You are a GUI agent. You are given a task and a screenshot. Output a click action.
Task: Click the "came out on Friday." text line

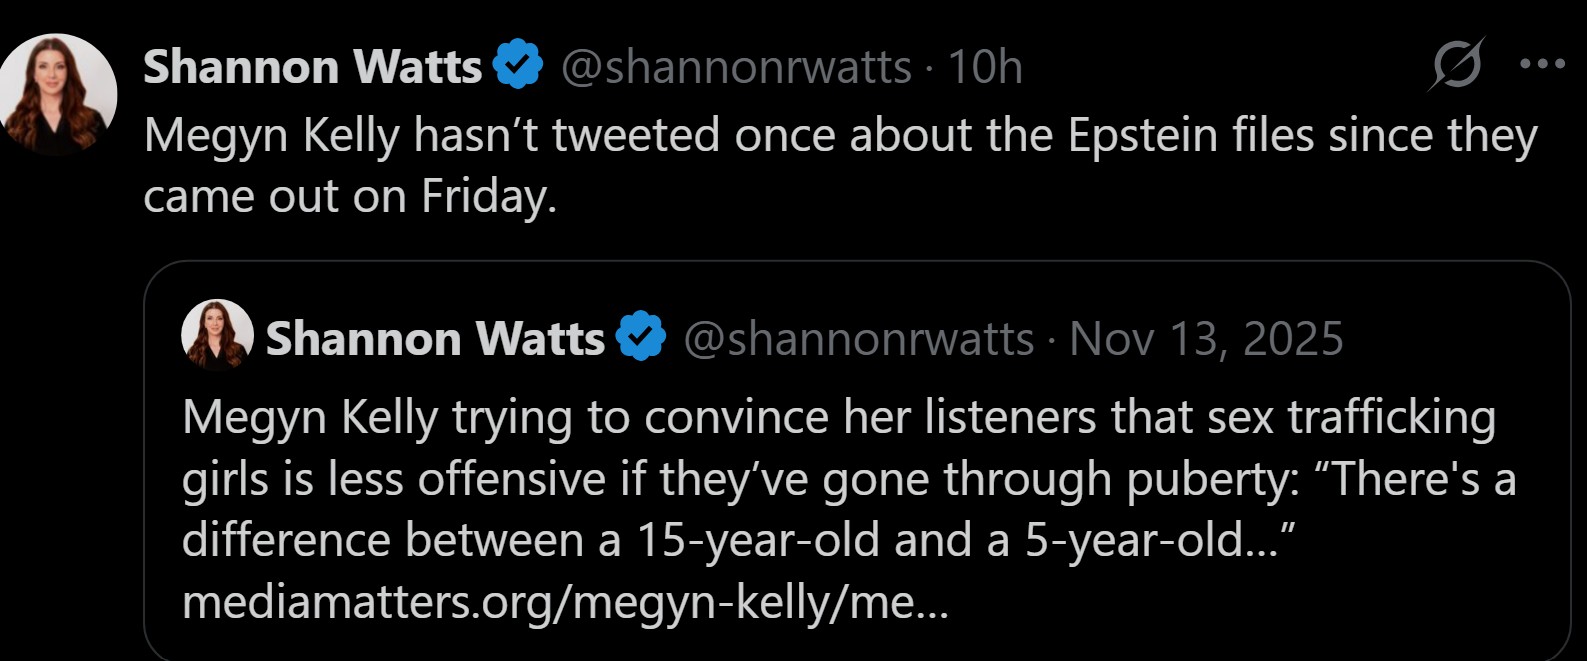pos(349,196)
